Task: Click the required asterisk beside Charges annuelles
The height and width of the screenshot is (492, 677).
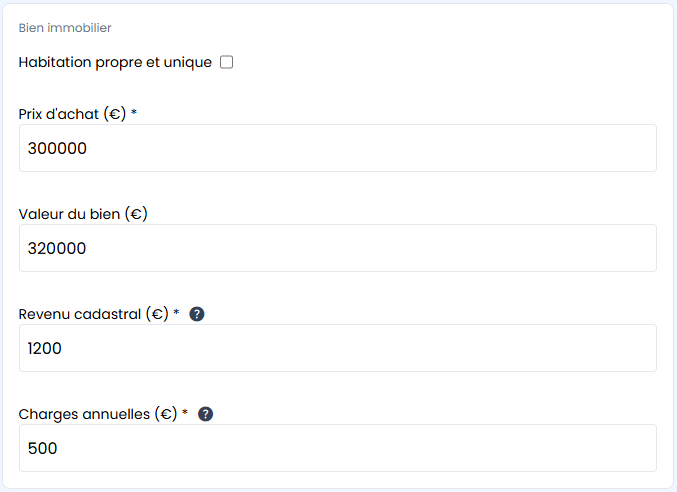Action: coord(185,413)
